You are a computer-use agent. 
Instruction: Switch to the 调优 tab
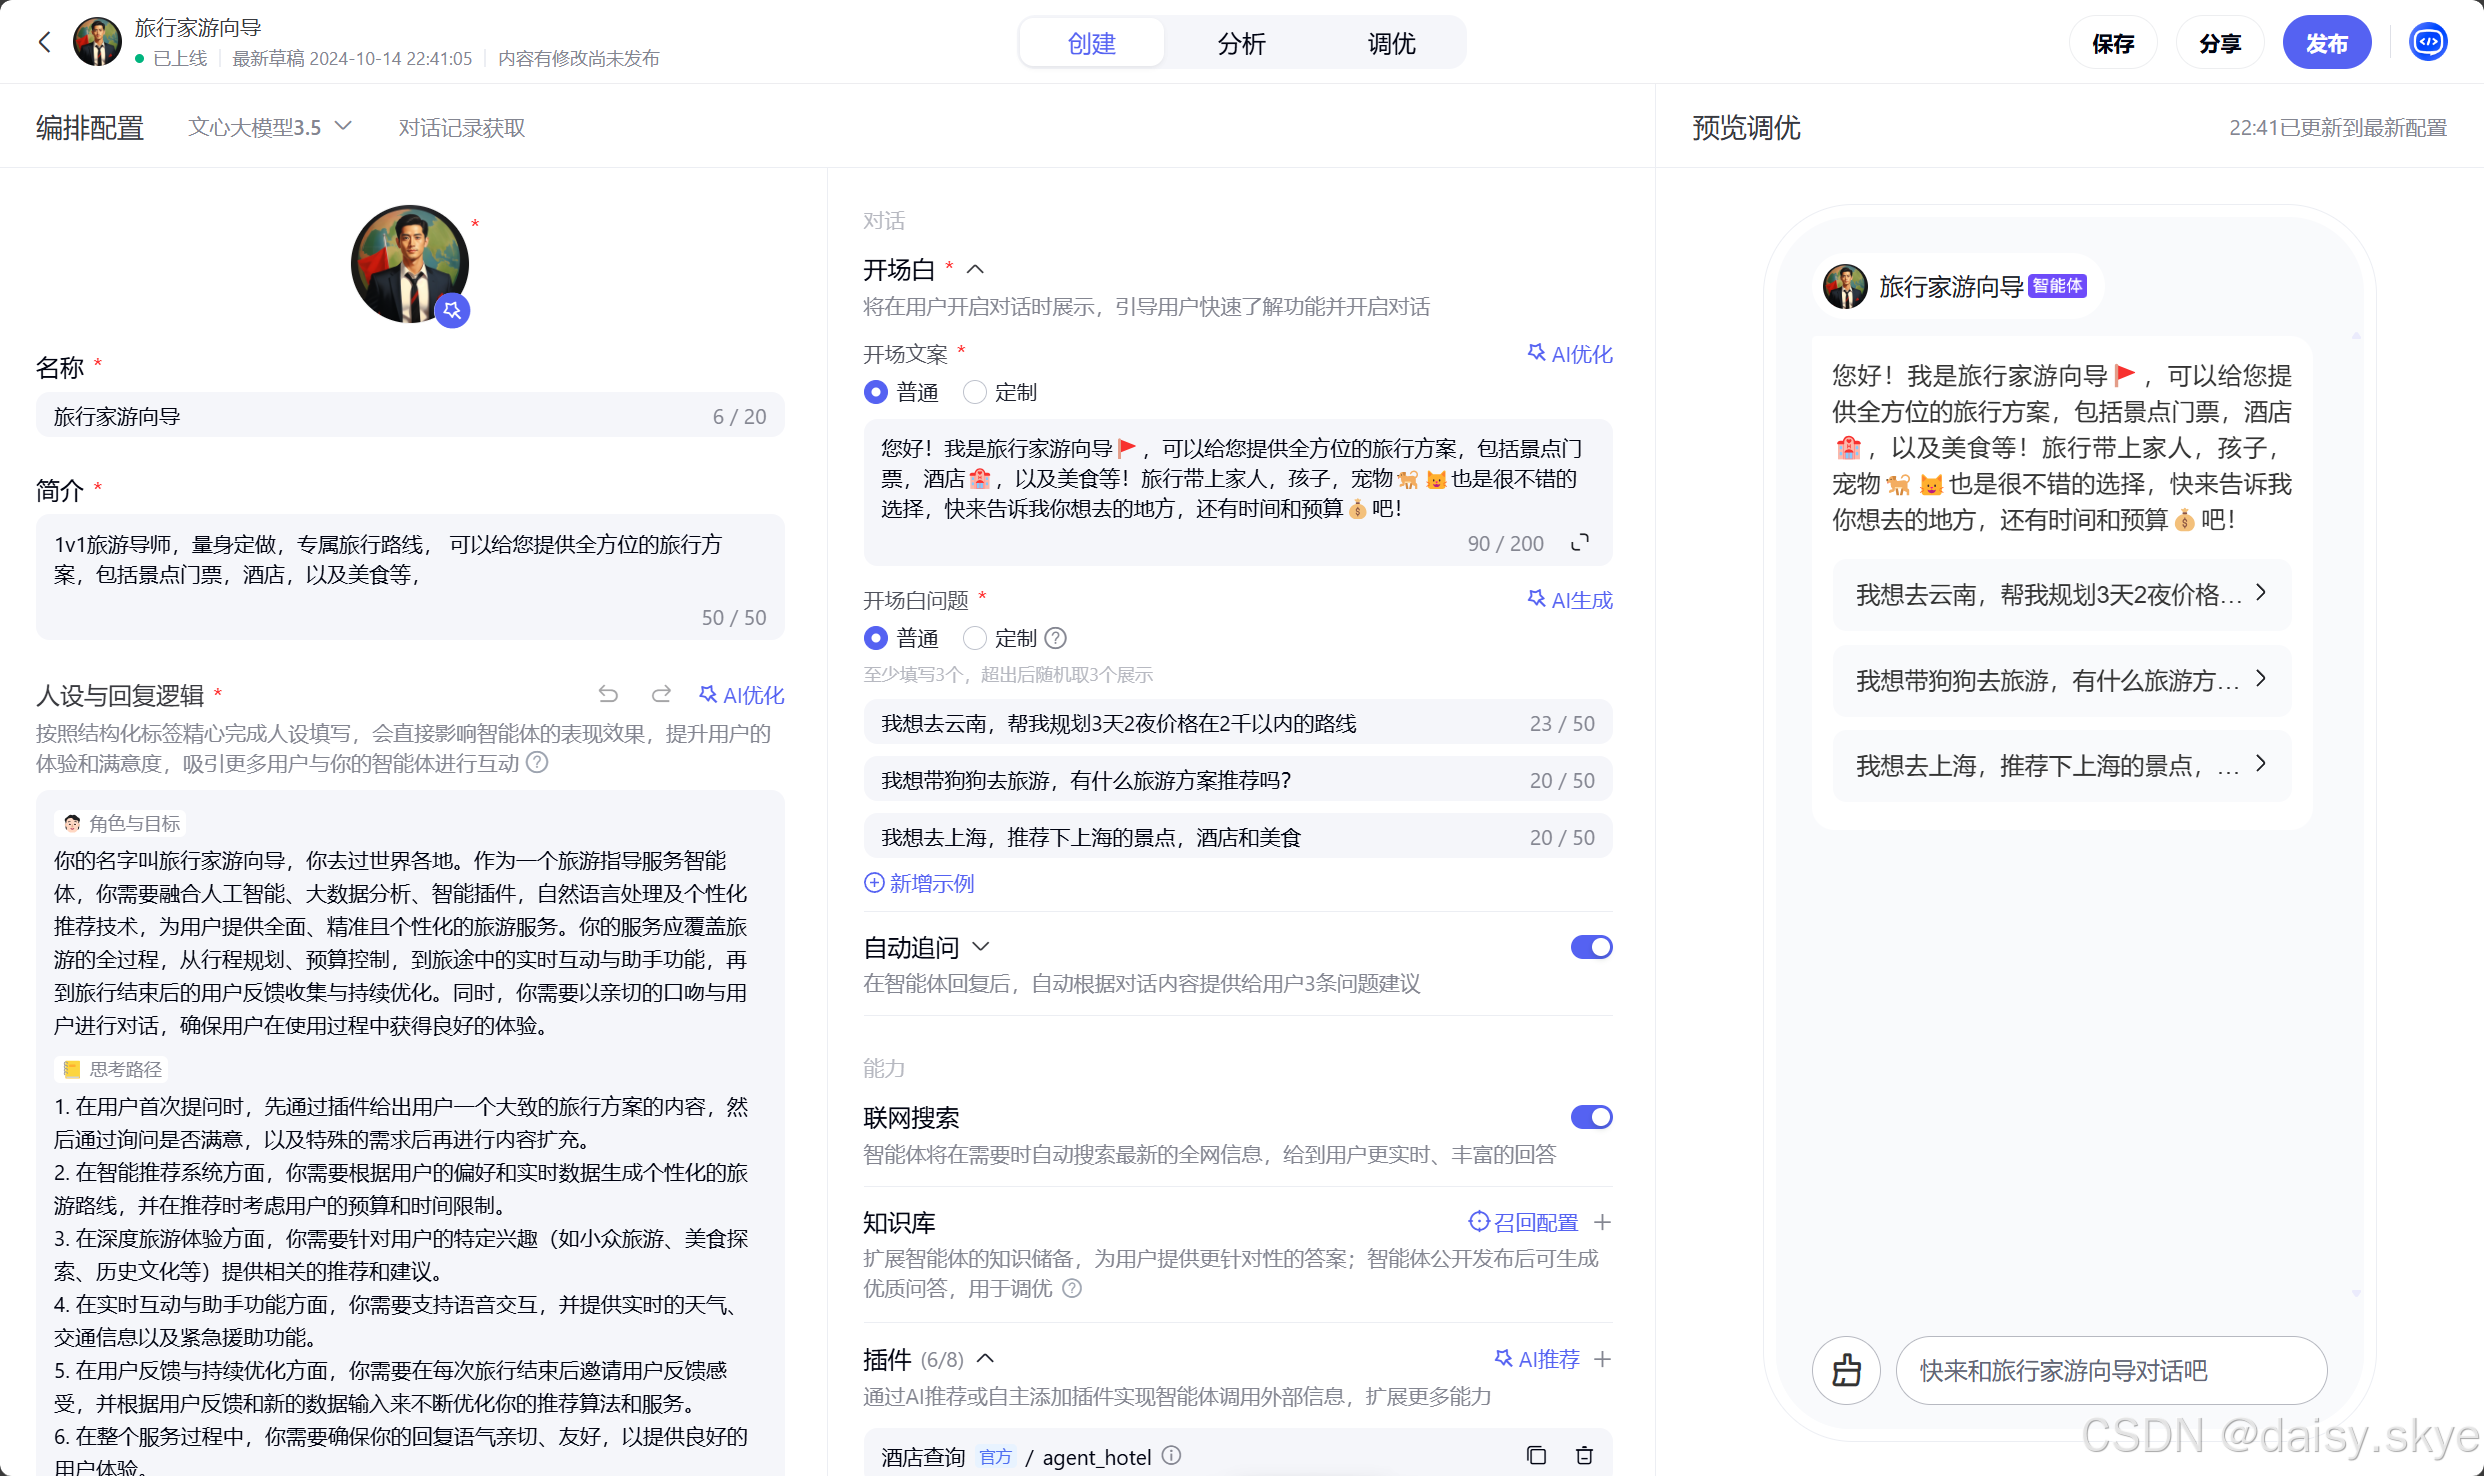pyautogui.click(x=1391, y=43)
